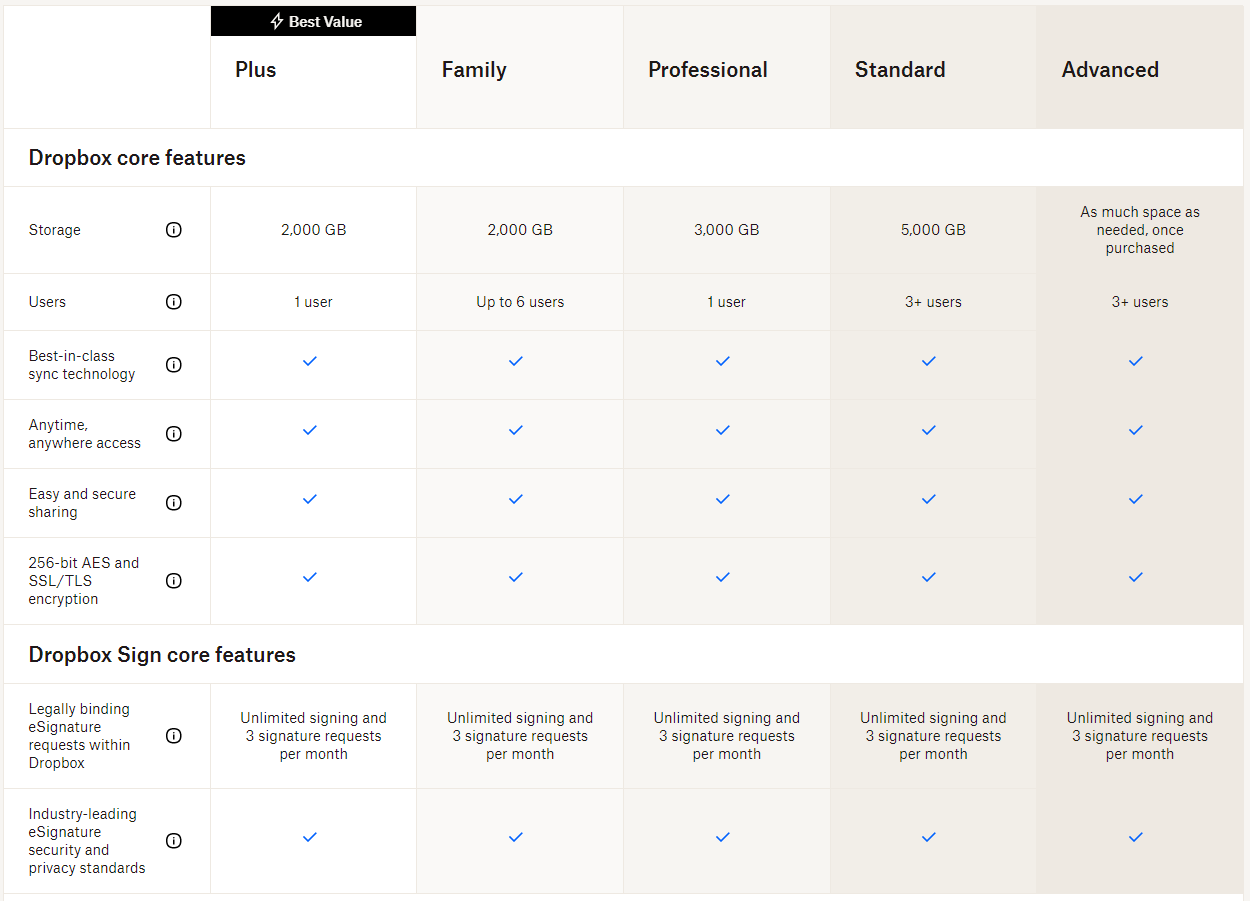This screenshot has width=1251, height=902.
Task: Click Standard checkmark in eSignature security row
Action: tap(929, 837)
